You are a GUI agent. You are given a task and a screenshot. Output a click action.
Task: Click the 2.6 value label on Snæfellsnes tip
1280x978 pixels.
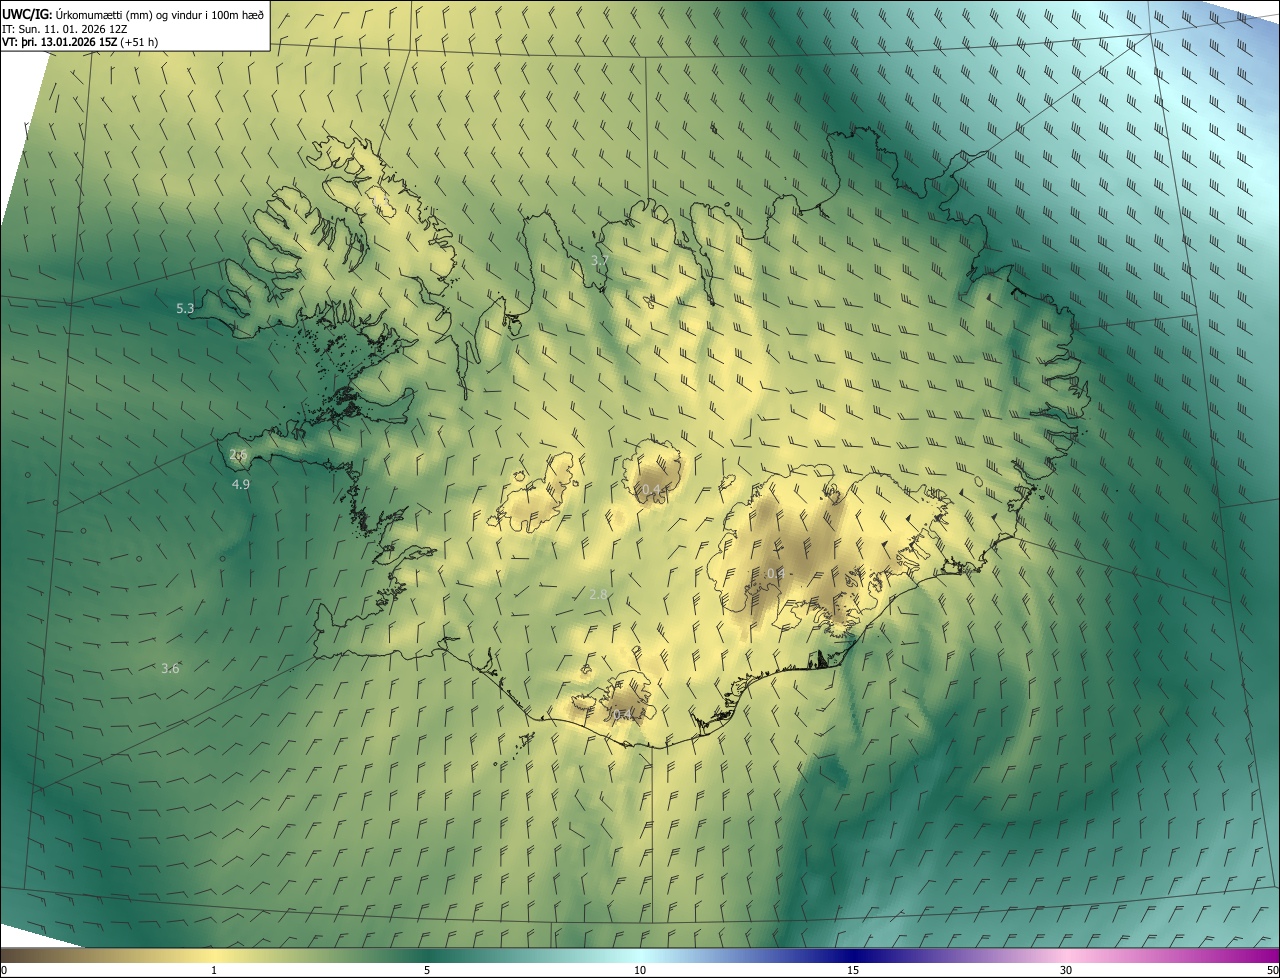coord(238,454)
